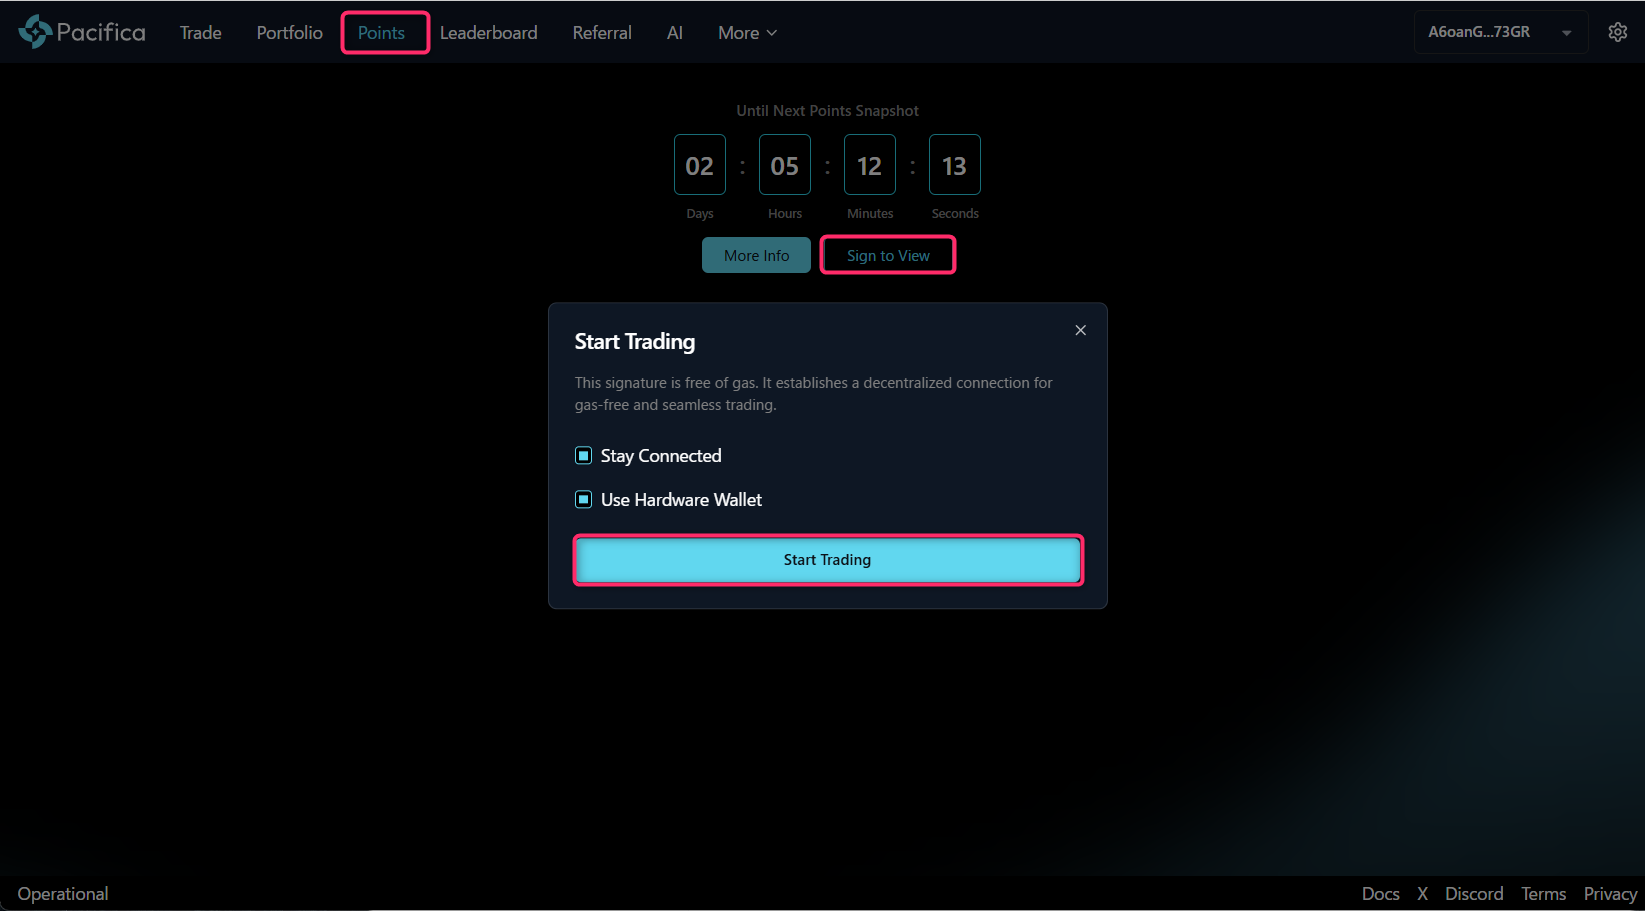Check the Operational status indicator

(x=63, y=894)
